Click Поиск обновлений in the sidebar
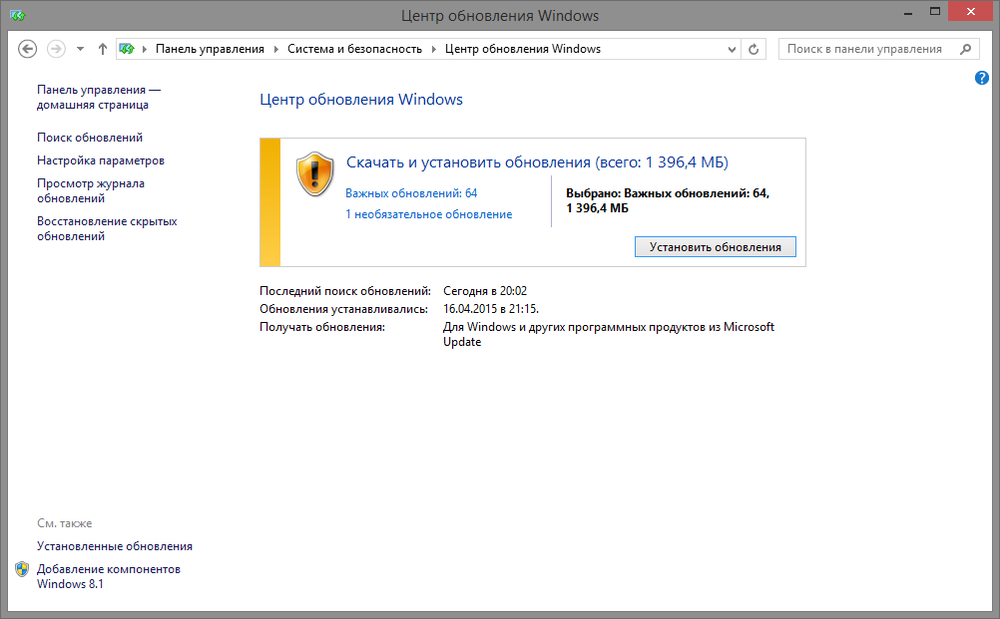Image resolution: width=1000 pixels, height=619 pixels. [90, 138]
